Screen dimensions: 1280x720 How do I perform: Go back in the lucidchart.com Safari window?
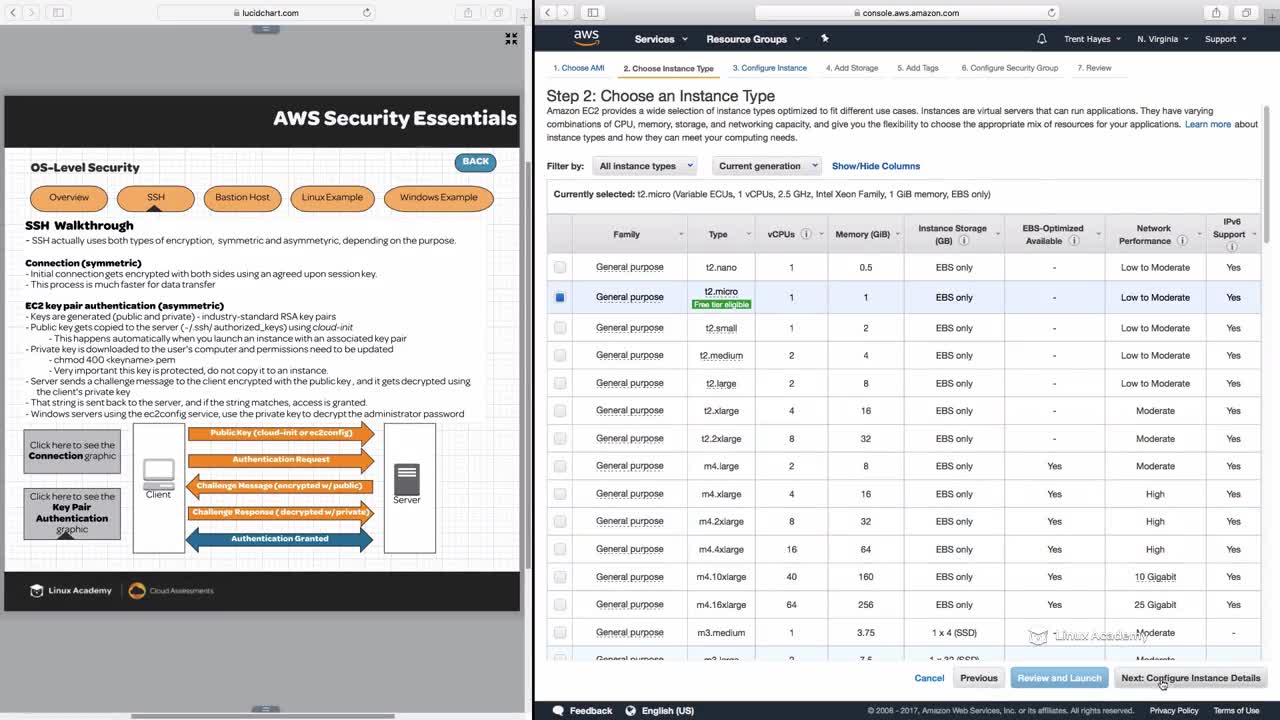(11, 13)
